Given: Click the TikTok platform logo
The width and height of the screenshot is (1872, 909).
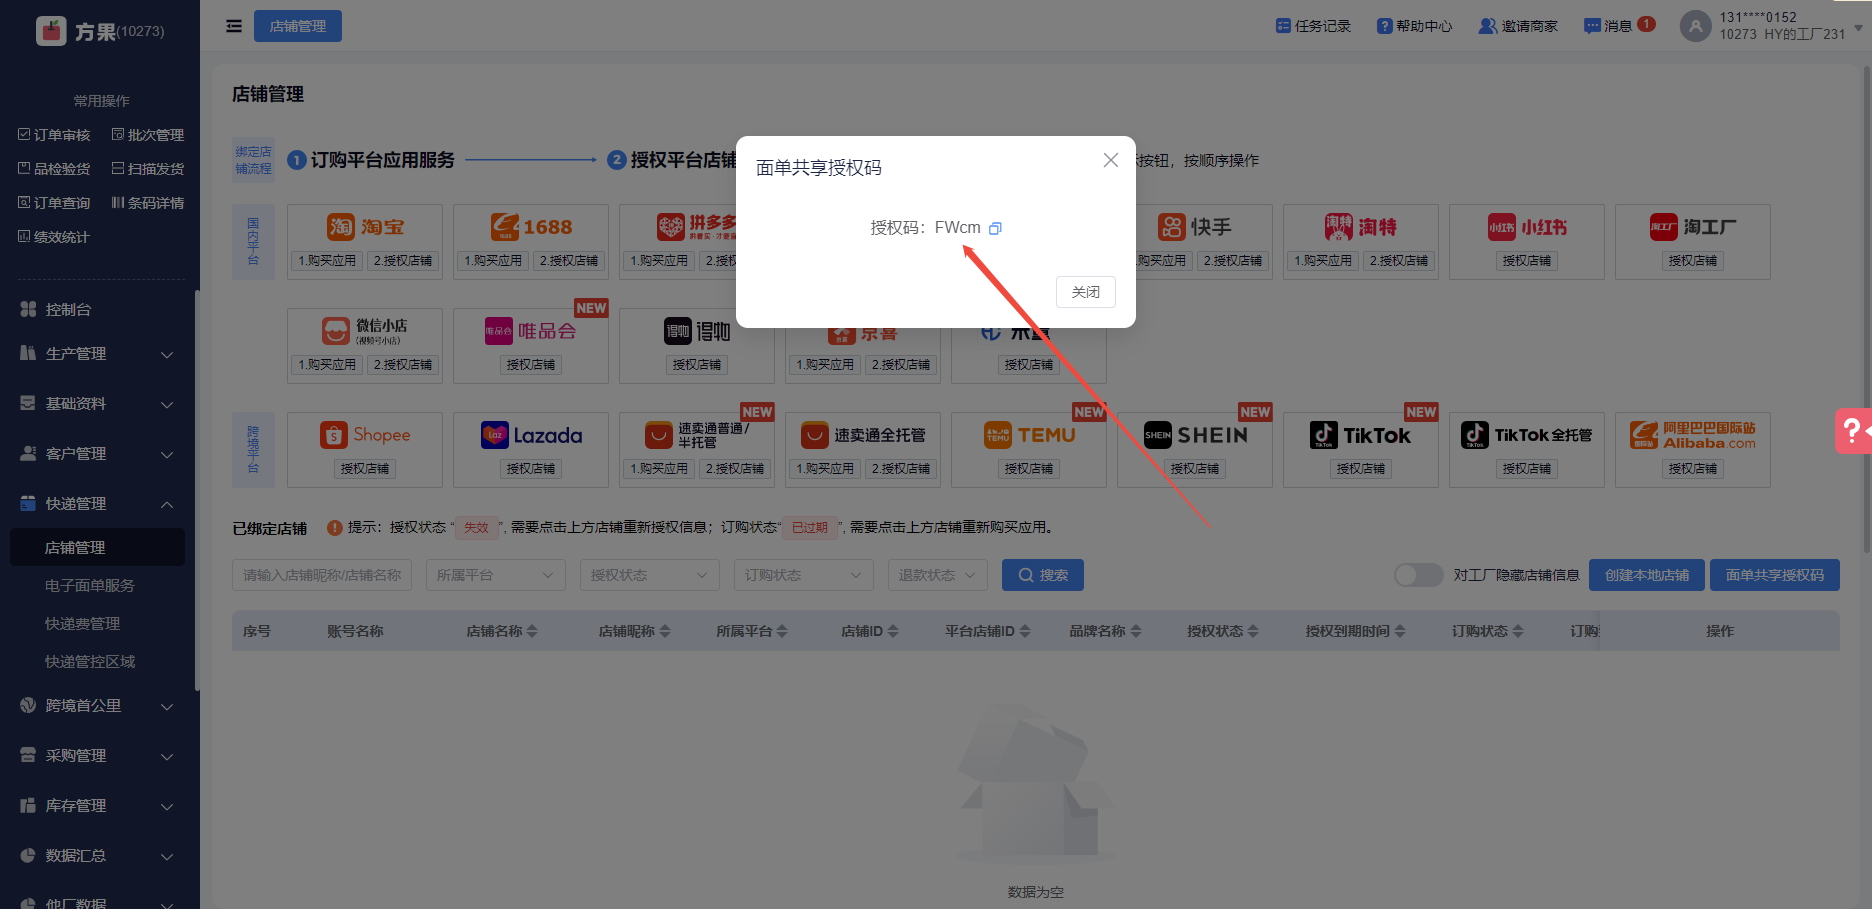Looking at the screenshot, I should click(x=1361, y=435).
